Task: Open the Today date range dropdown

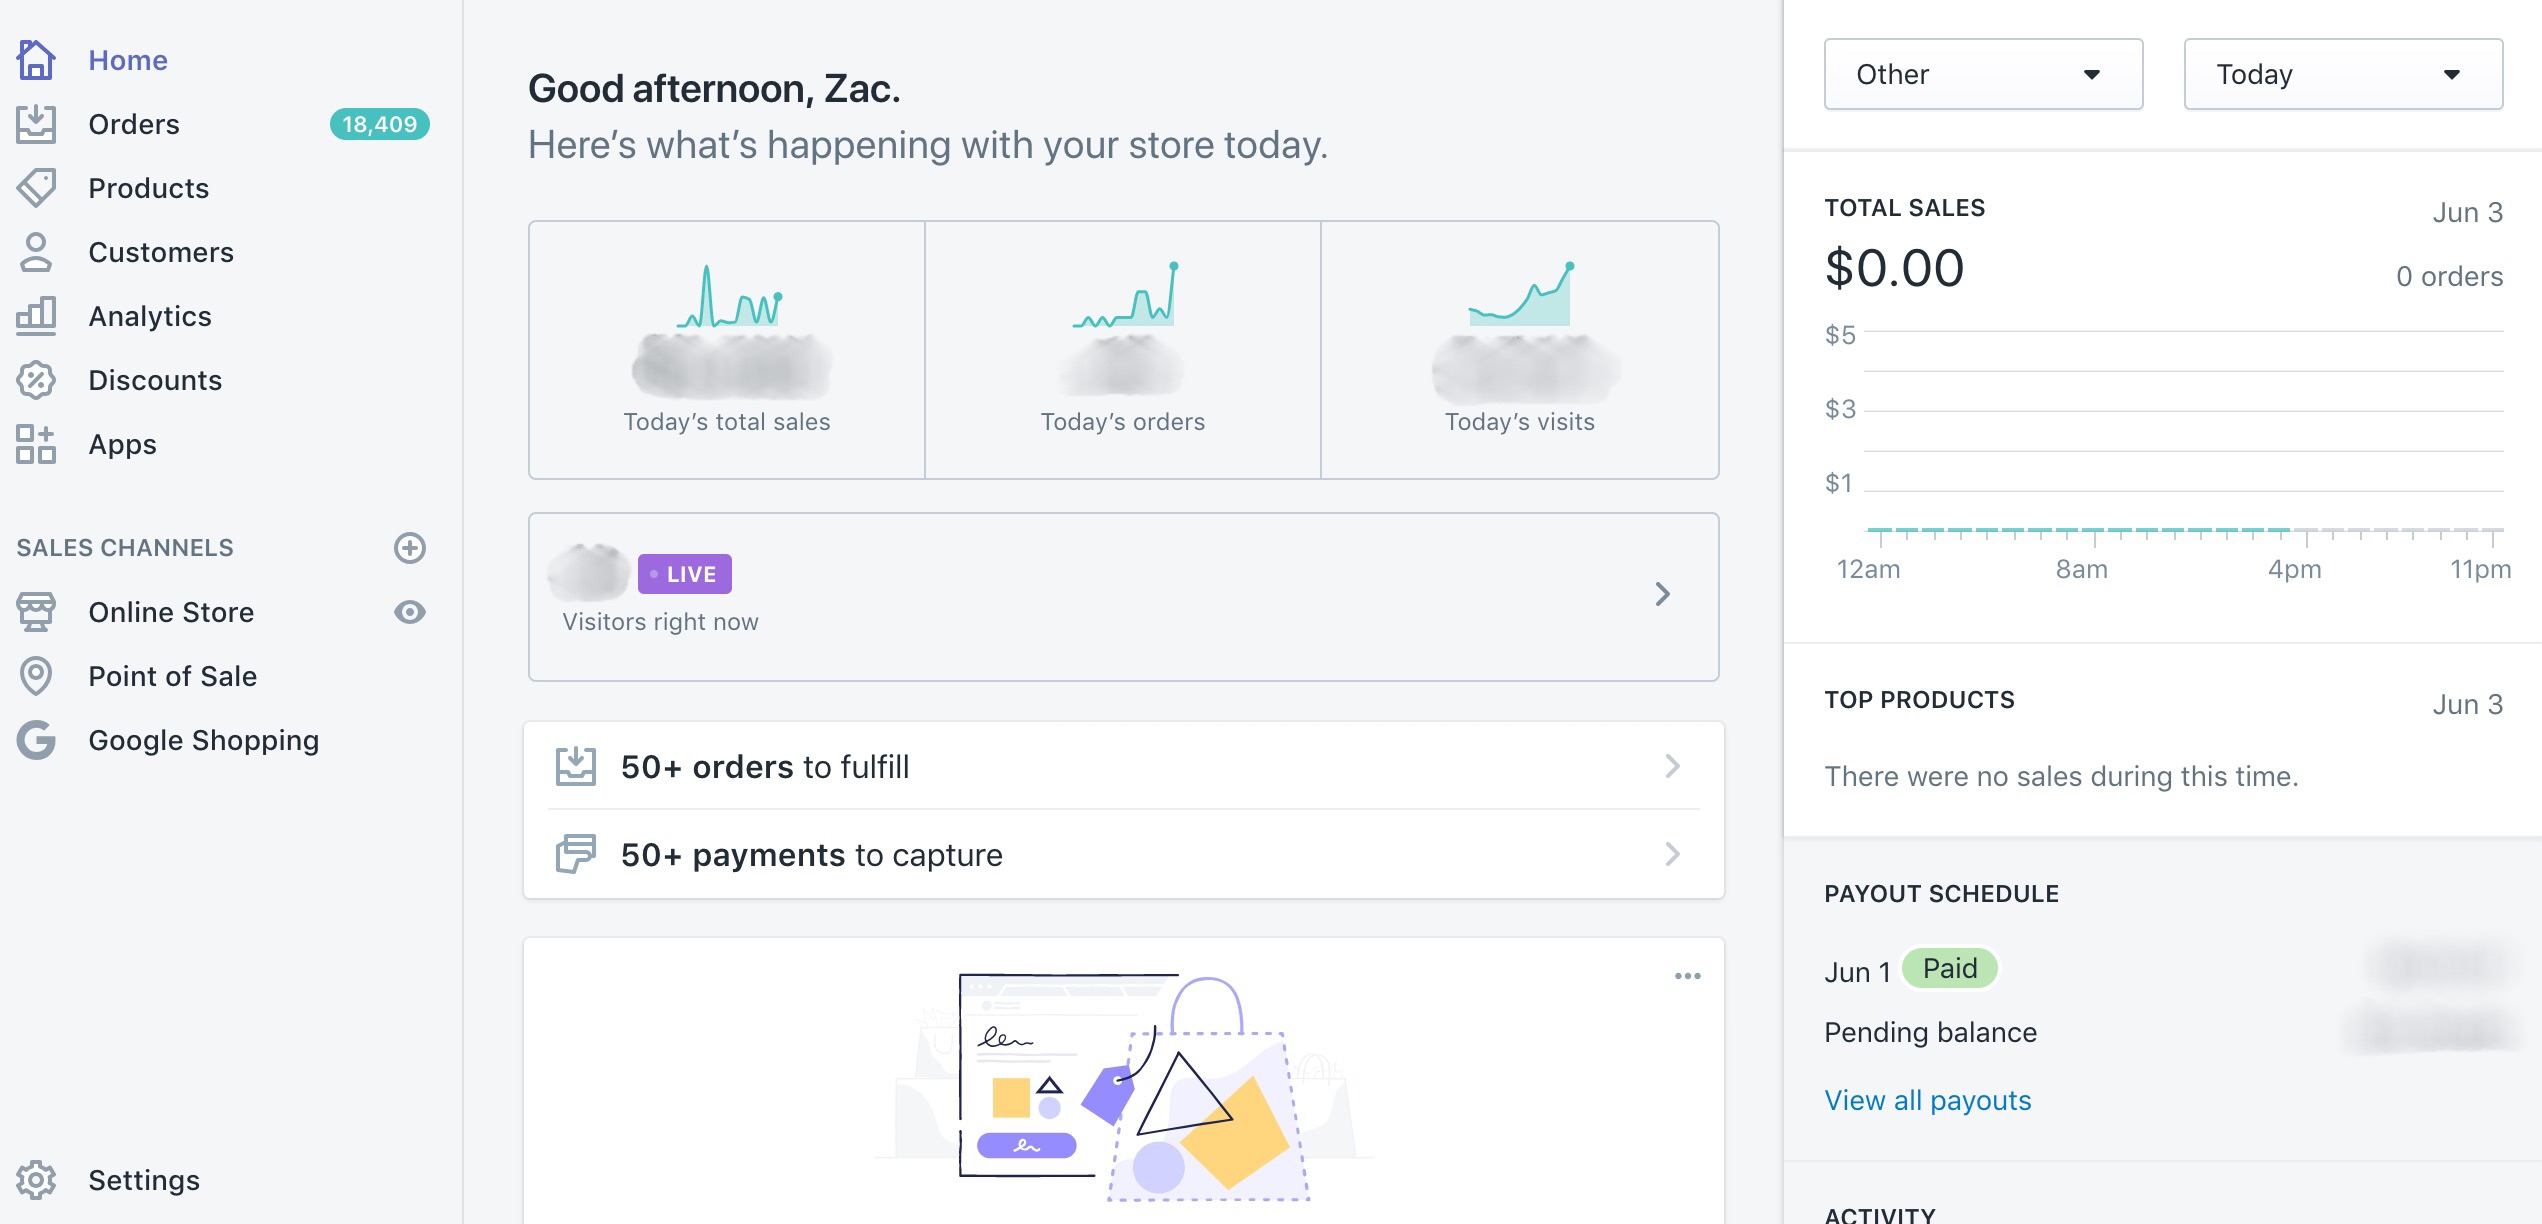Action: 2341,73
